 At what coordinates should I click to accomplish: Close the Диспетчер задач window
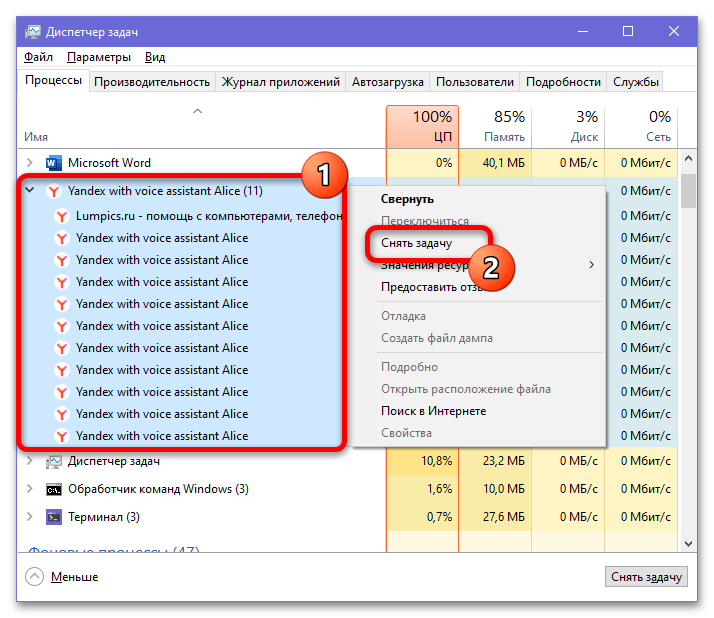673,31
